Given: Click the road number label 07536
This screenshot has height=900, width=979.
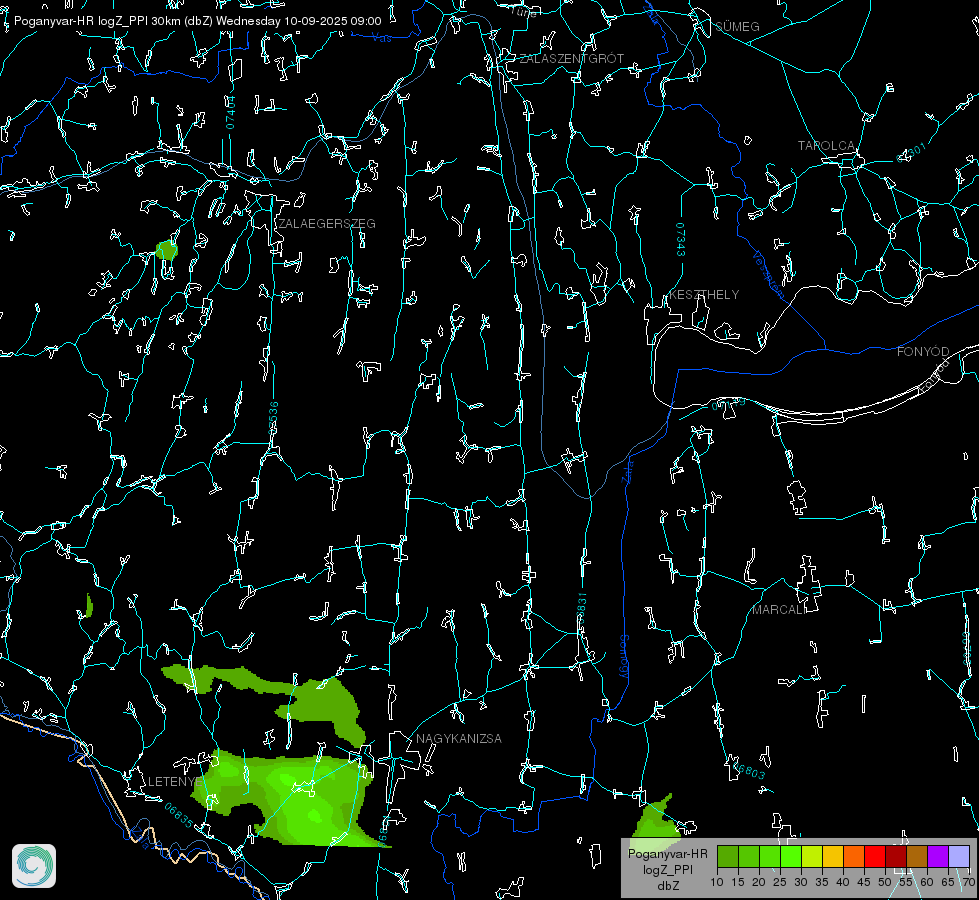Looking at the screenshot, I should tap(273, 418).
